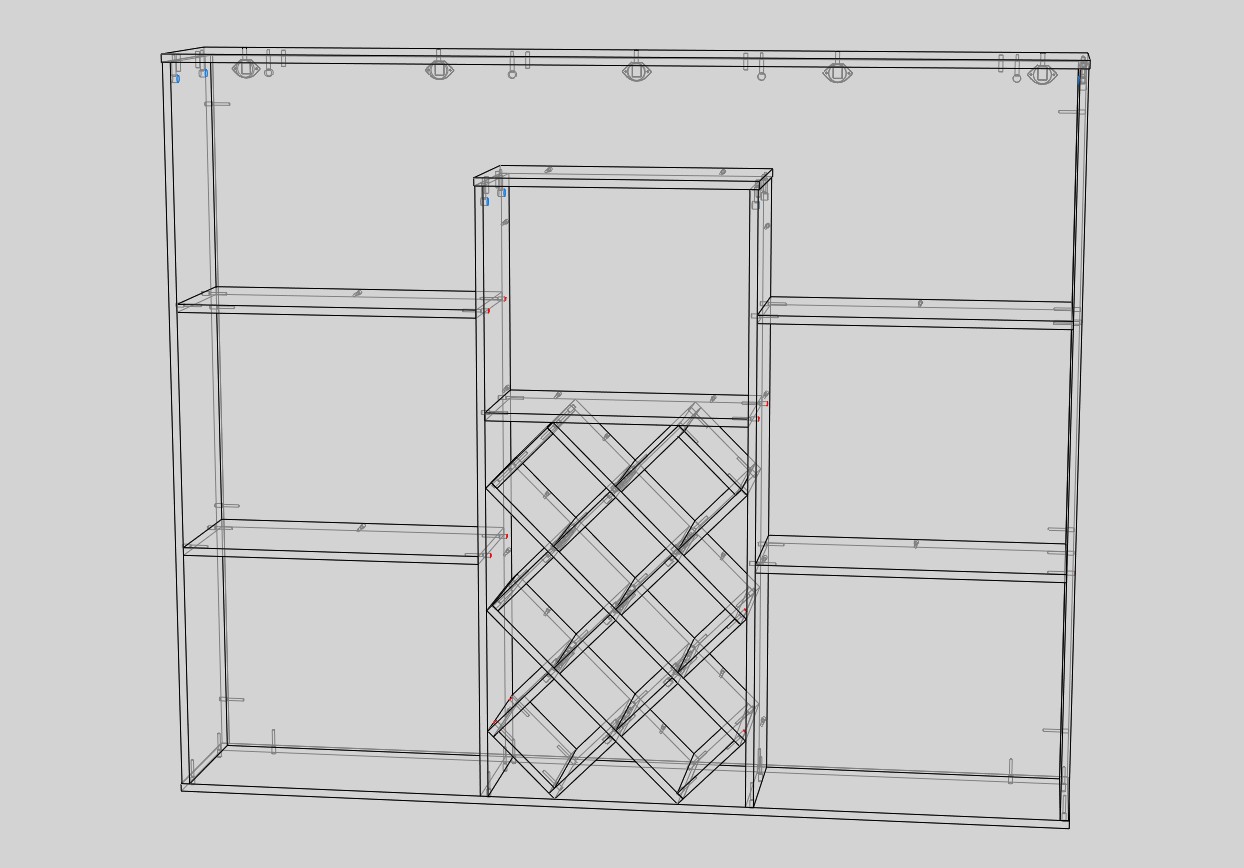Pick the middle hanger bracket on the top panel
Image resolution: width=1244 pixels, height=868 pixels.
[x=637, y=71]
